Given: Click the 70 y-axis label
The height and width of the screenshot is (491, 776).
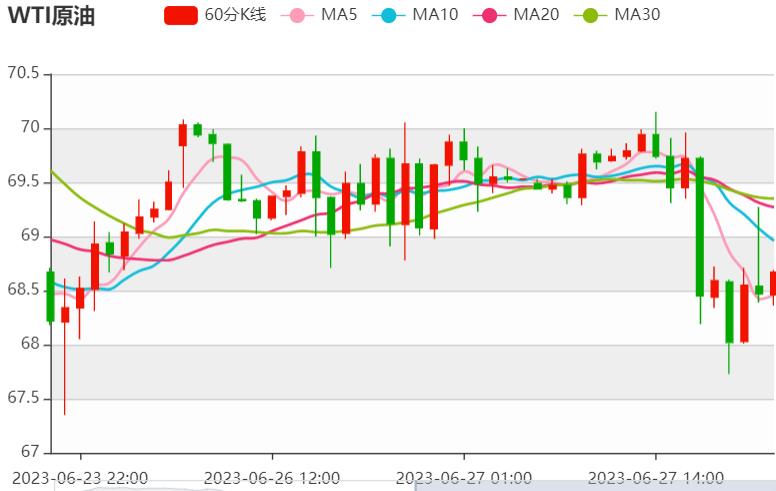Looking at the screenshot, I should (30, 127).
